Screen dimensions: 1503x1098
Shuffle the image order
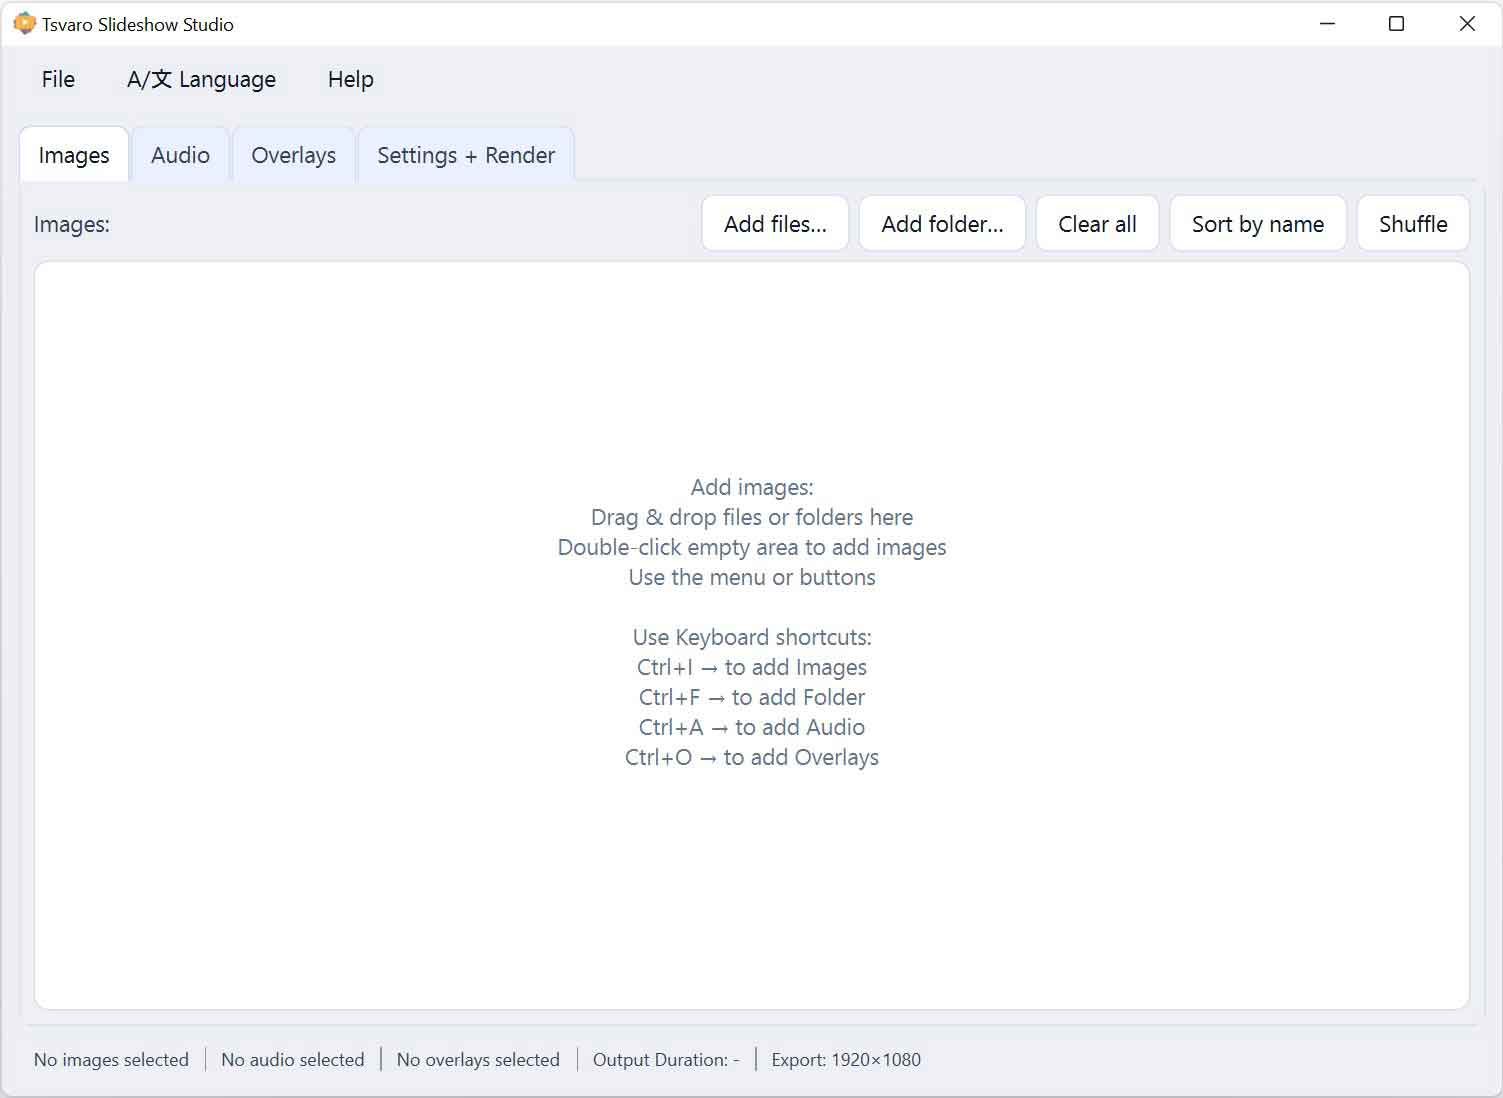pyautogui.click(x=1413, y=223)
